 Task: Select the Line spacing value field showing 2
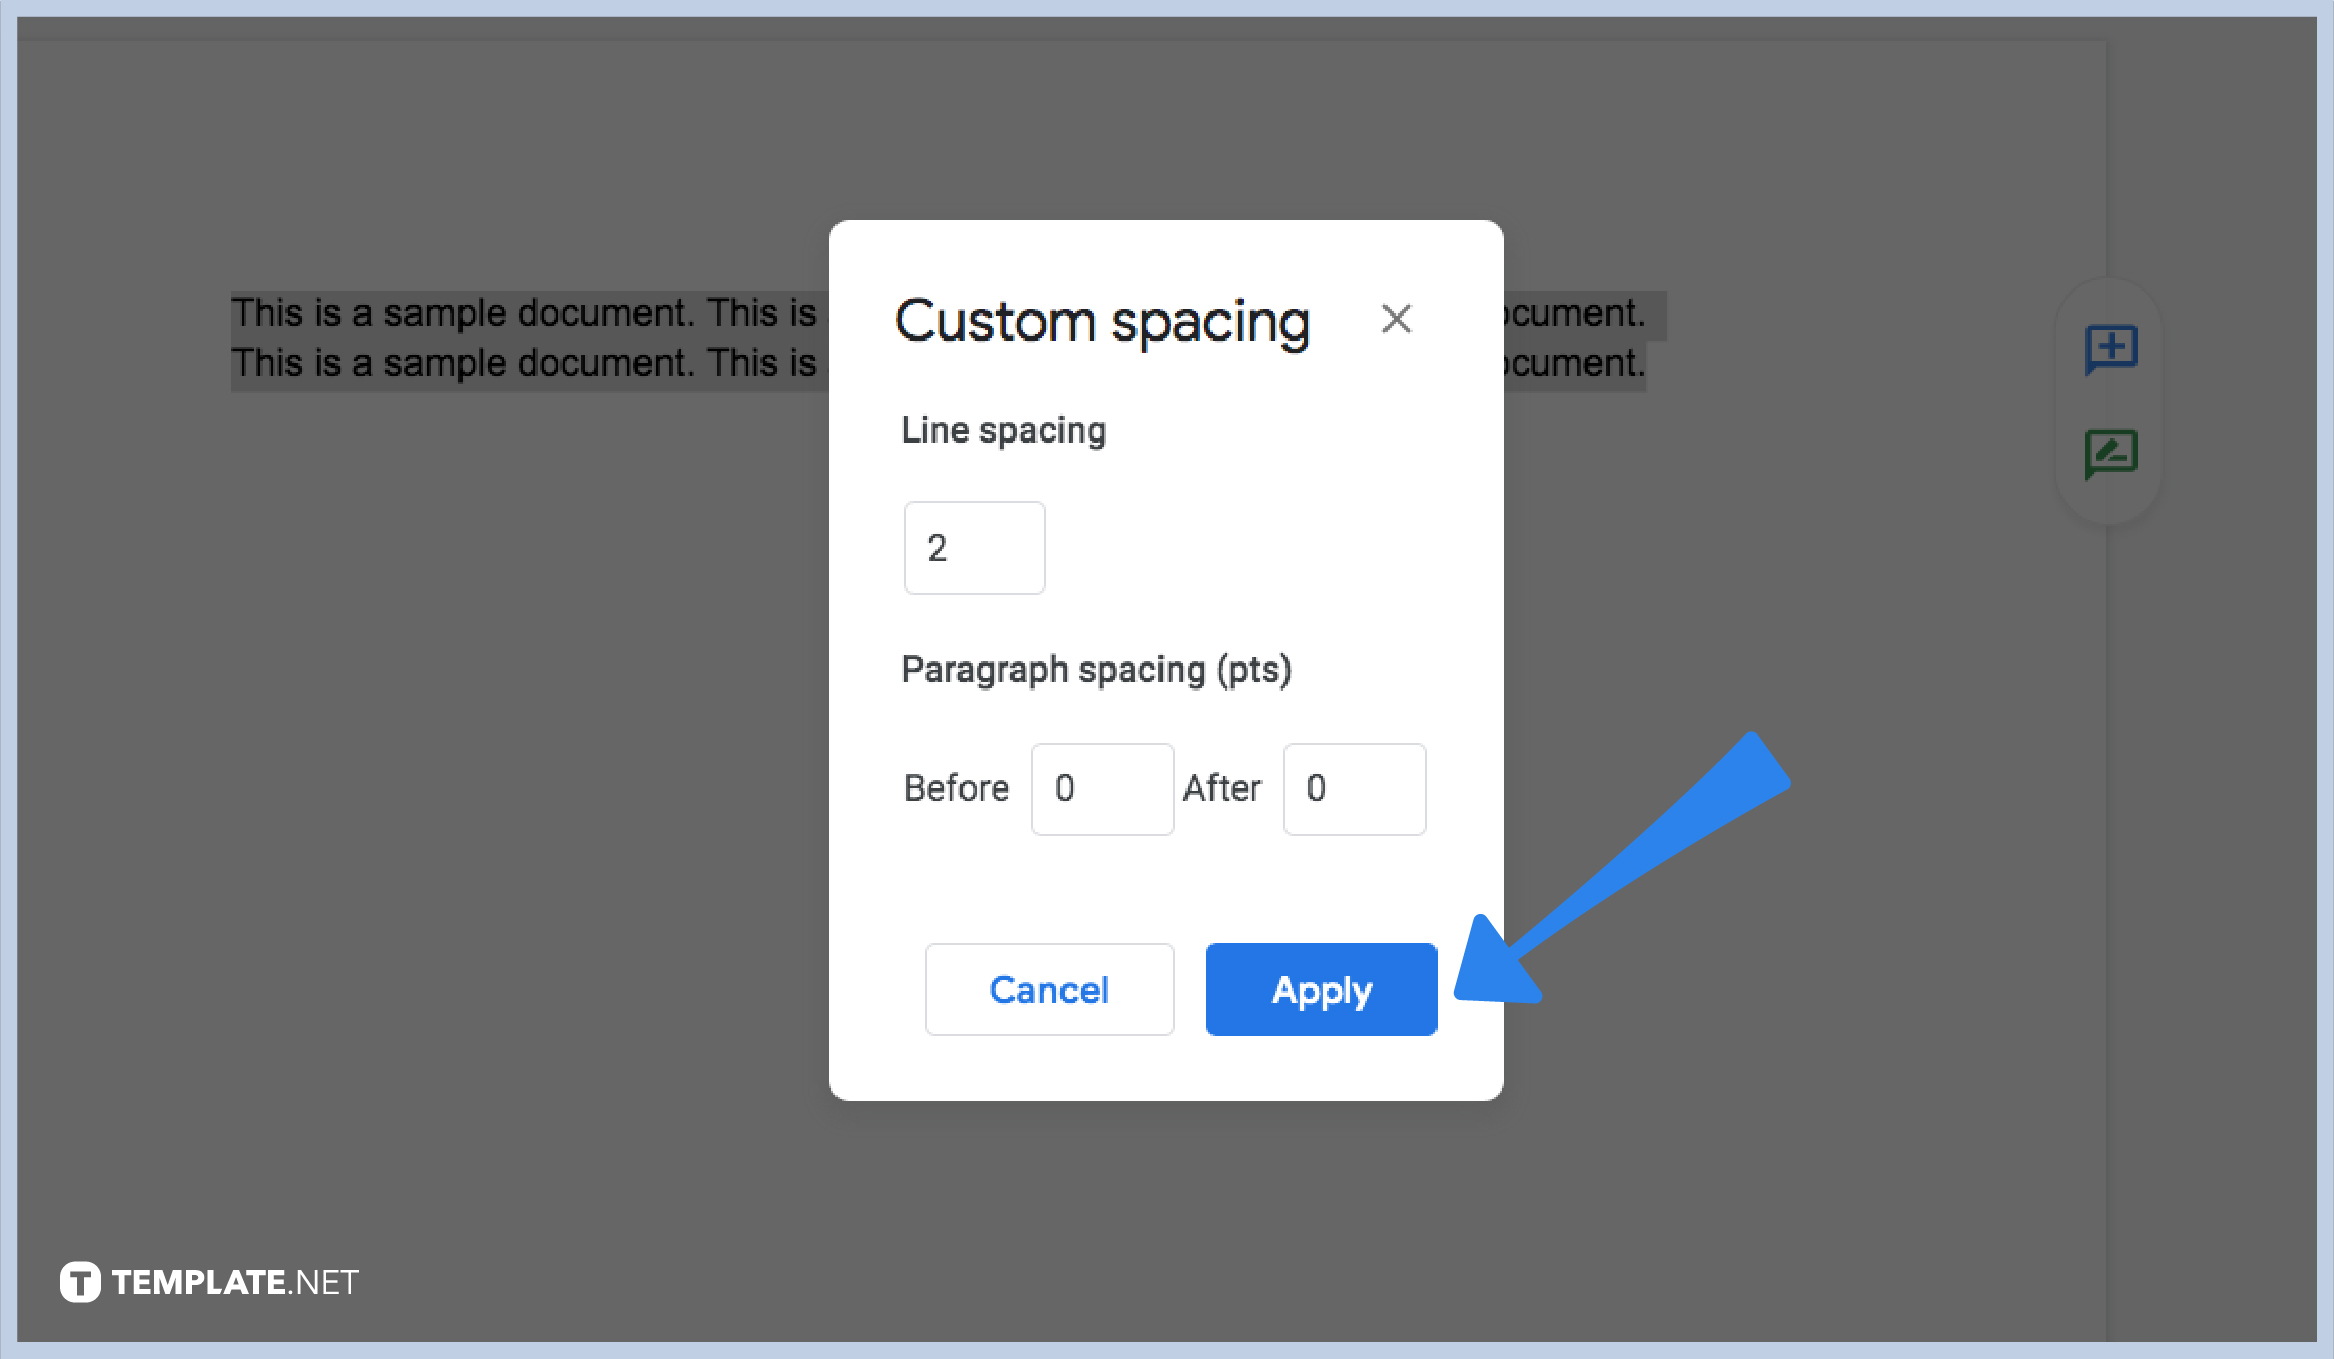[x=974, y=547]
